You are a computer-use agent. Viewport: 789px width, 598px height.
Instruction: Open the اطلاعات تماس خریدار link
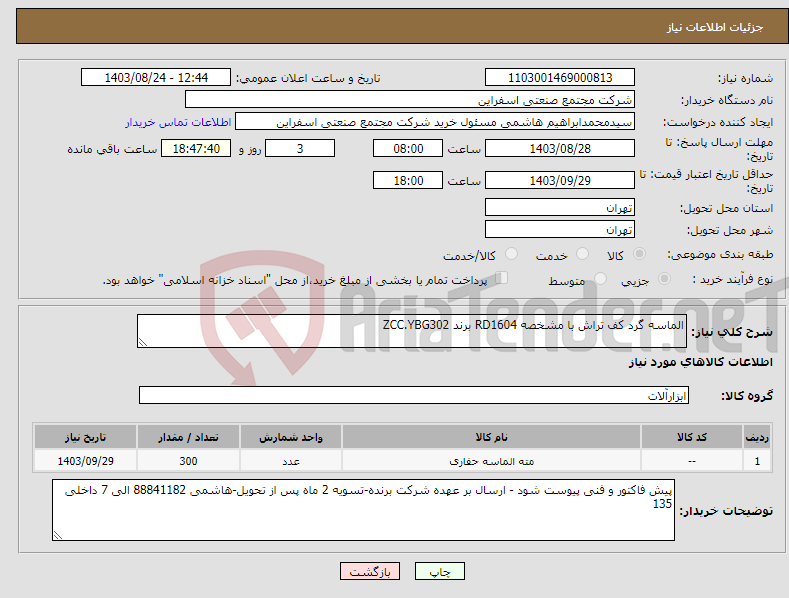178,122
